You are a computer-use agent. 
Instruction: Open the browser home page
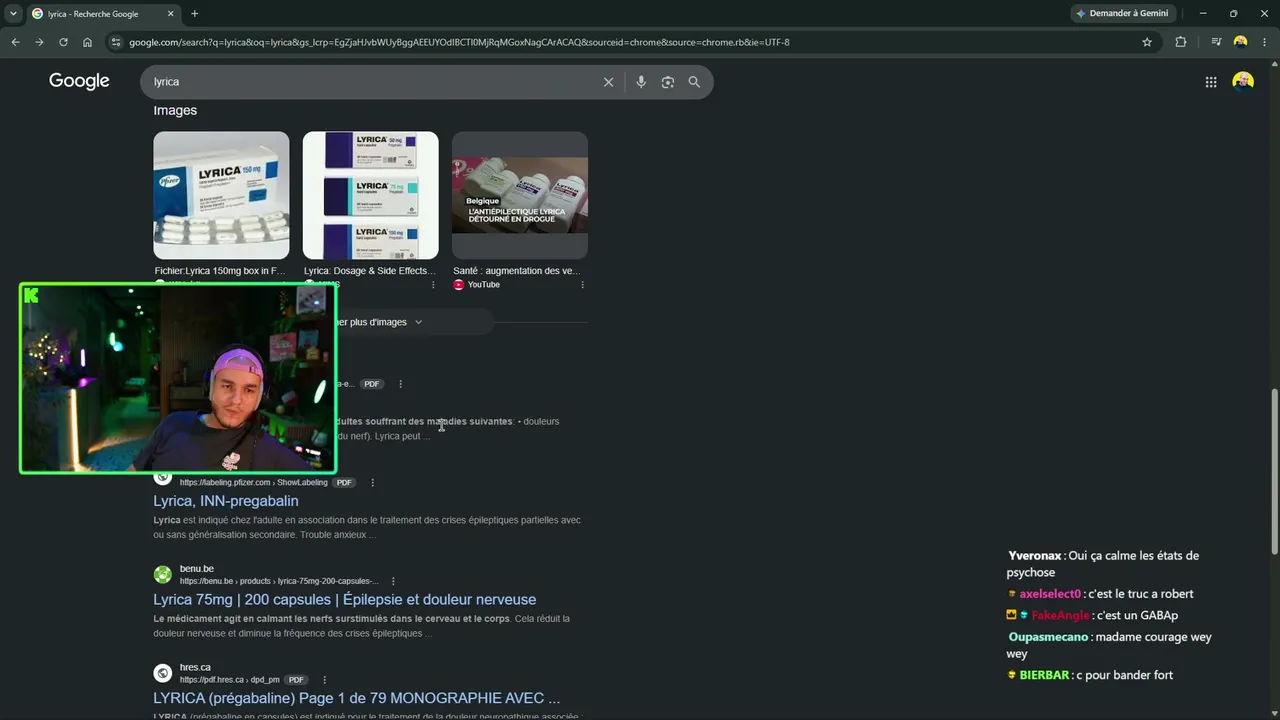click(x=88, y=42)
